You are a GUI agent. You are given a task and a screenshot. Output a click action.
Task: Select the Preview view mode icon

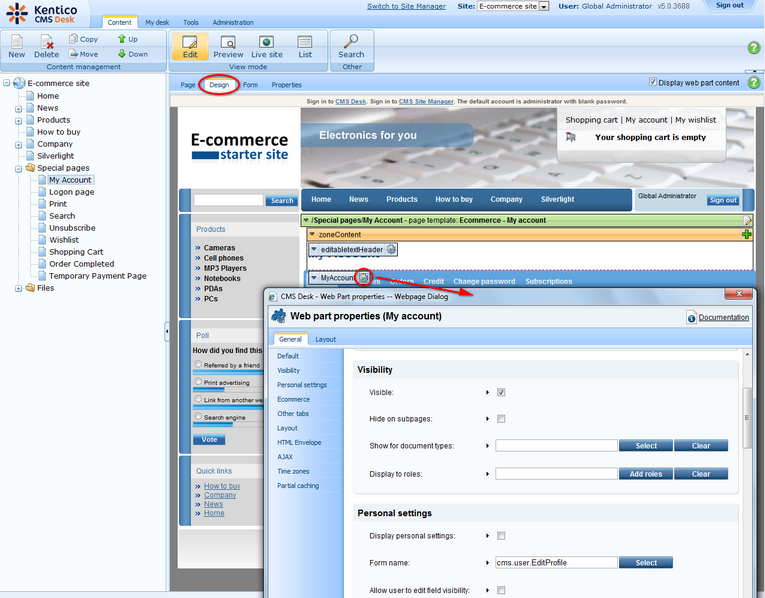(x=228, y=42)
